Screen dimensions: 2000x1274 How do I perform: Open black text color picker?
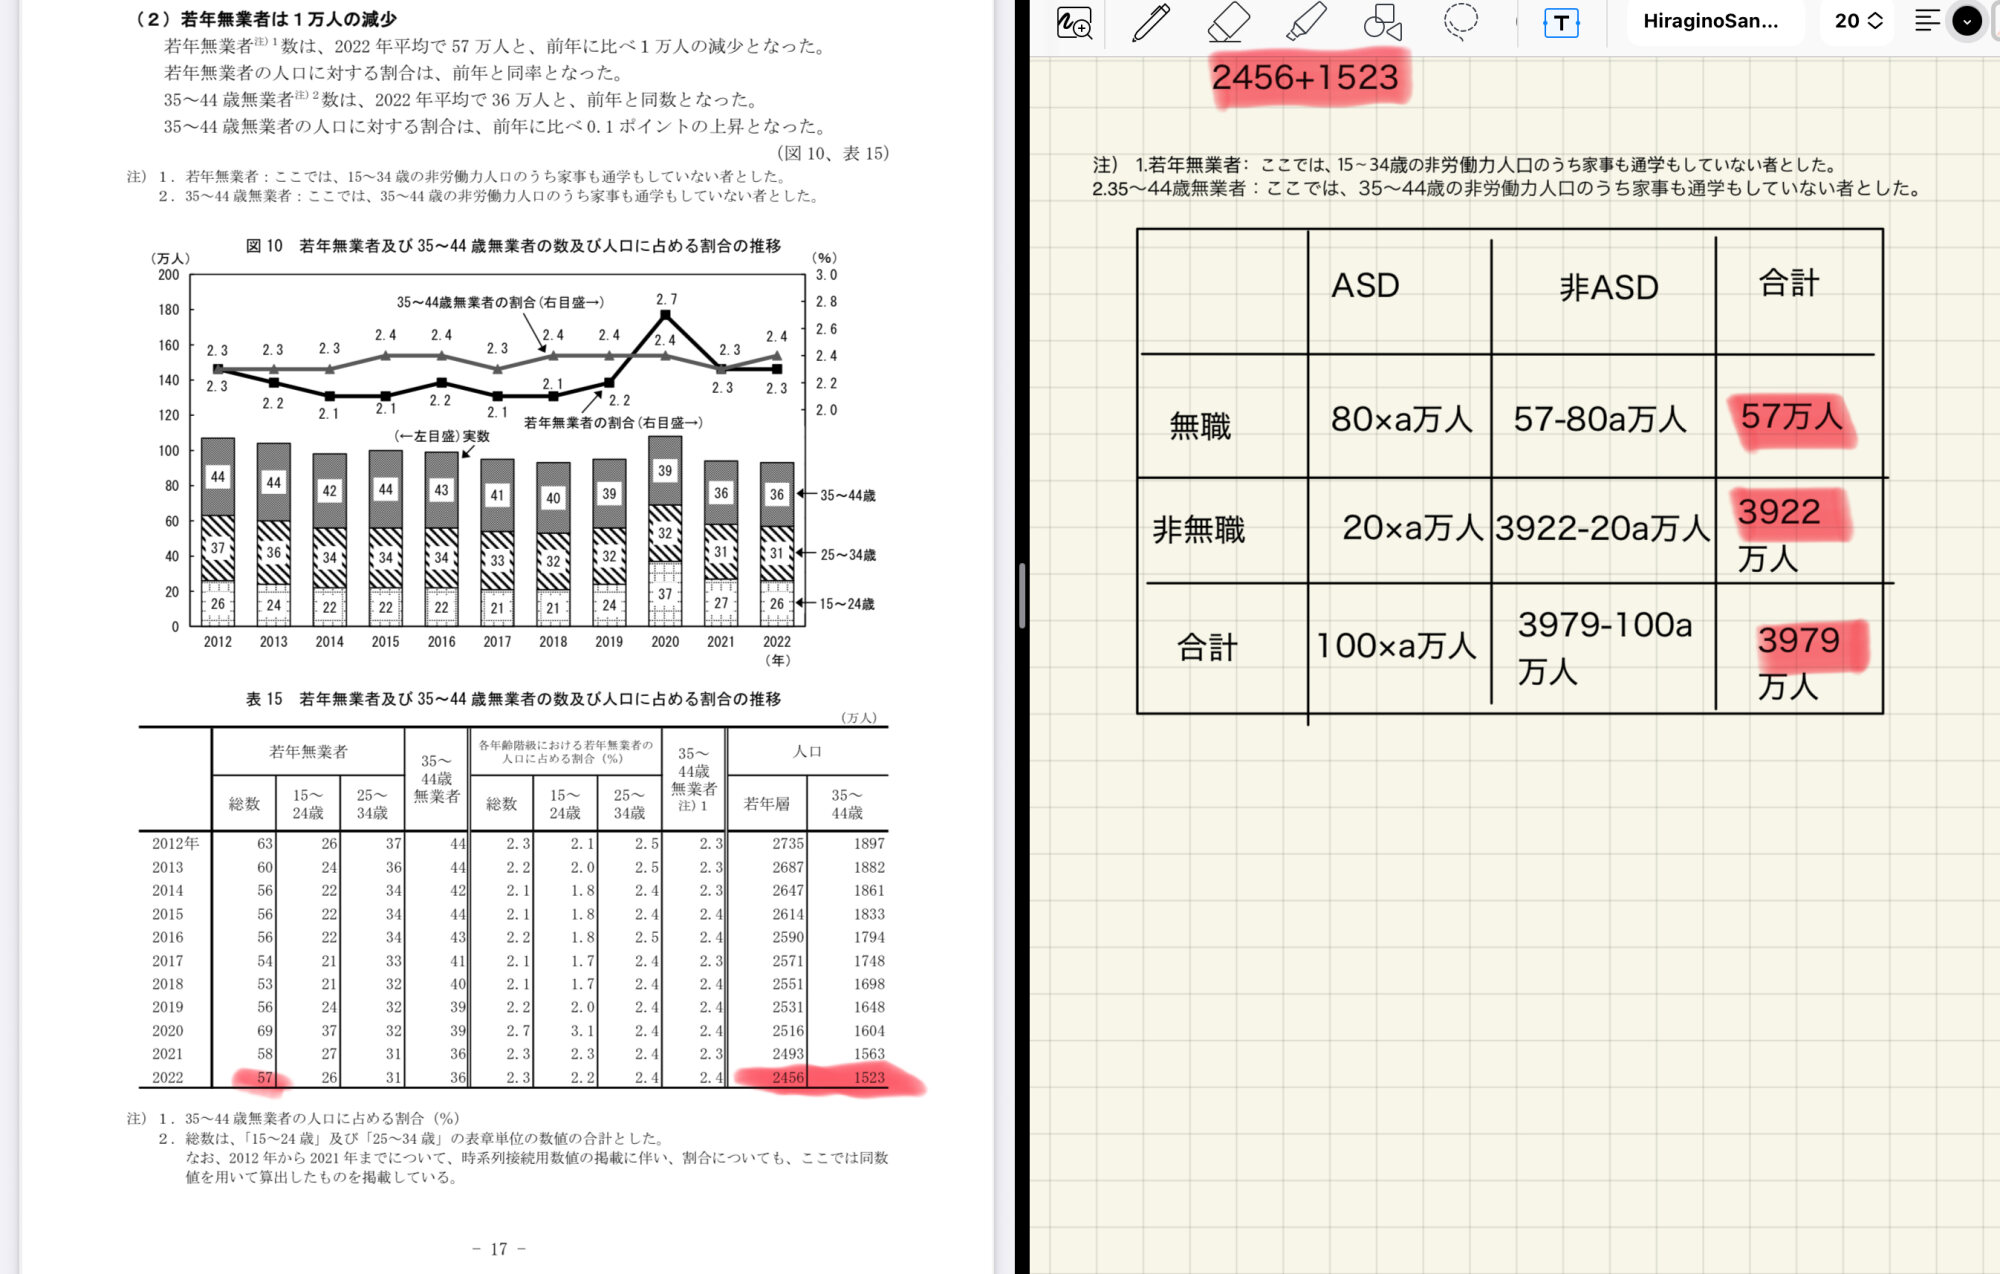click(1967, 21)
